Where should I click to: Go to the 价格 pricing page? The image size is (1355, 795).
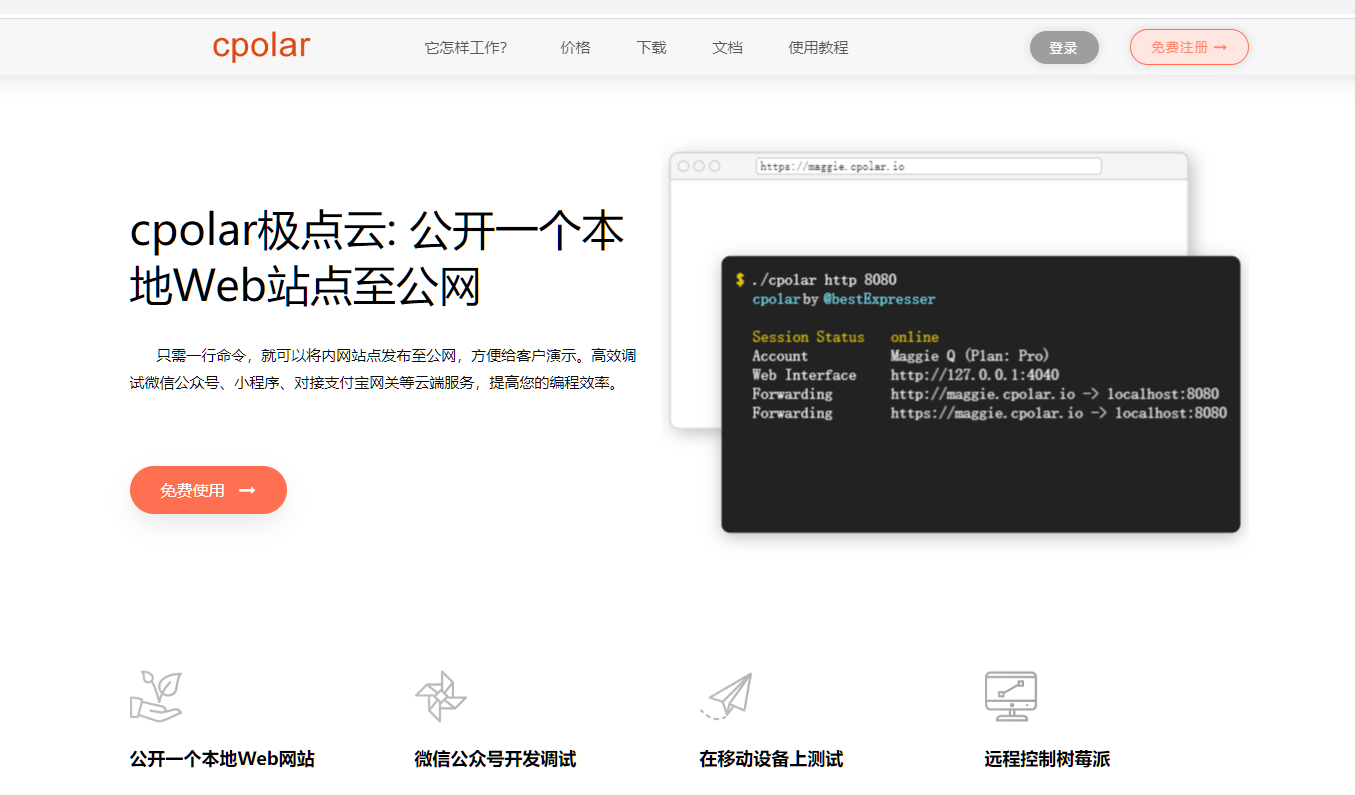pyautogui.click(x=575, y=47)
